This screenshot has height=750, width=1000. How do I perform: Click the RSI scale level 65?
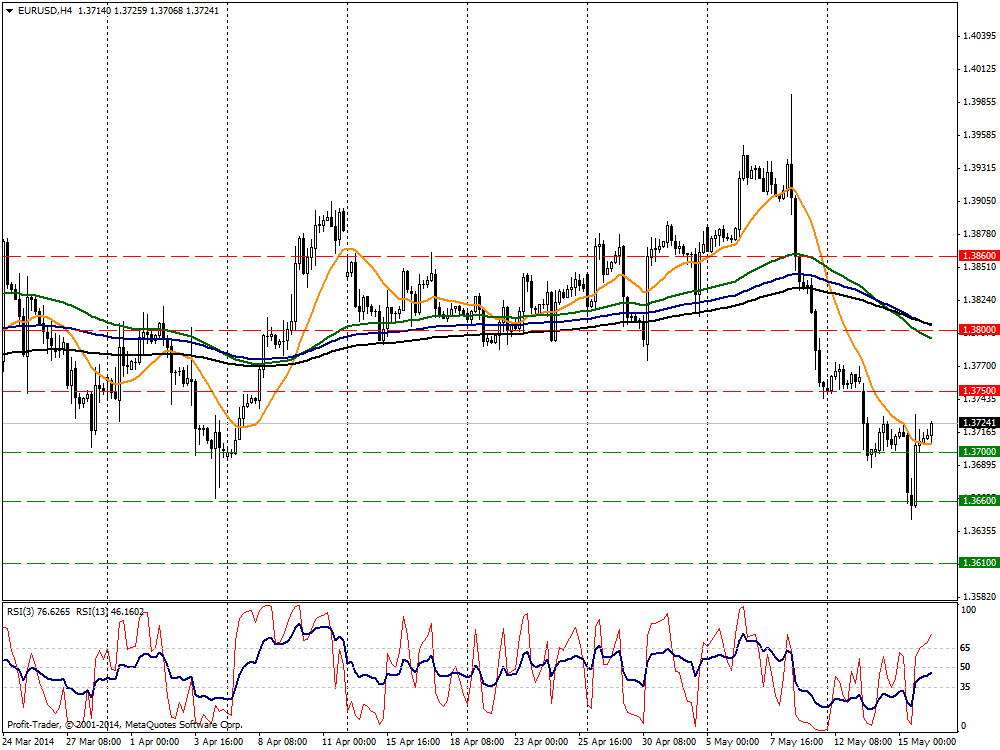pos(966,648)
